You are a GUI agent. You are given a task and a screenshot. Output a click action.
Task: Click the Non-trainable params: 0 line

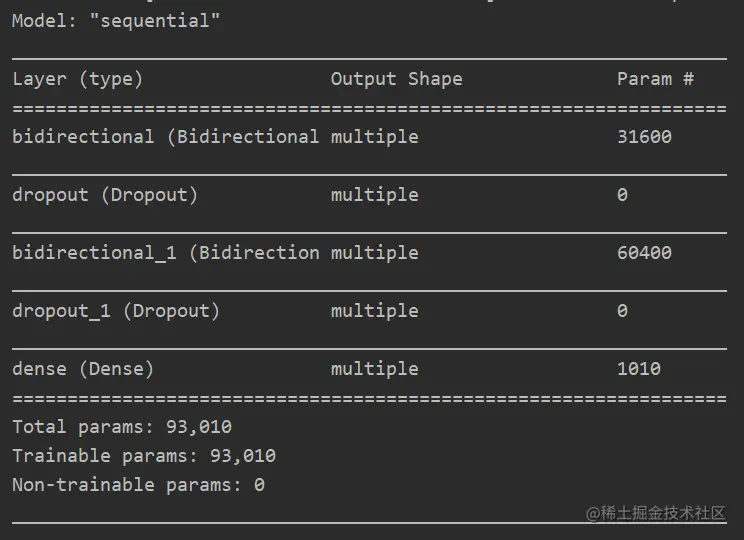pos(139,485)
